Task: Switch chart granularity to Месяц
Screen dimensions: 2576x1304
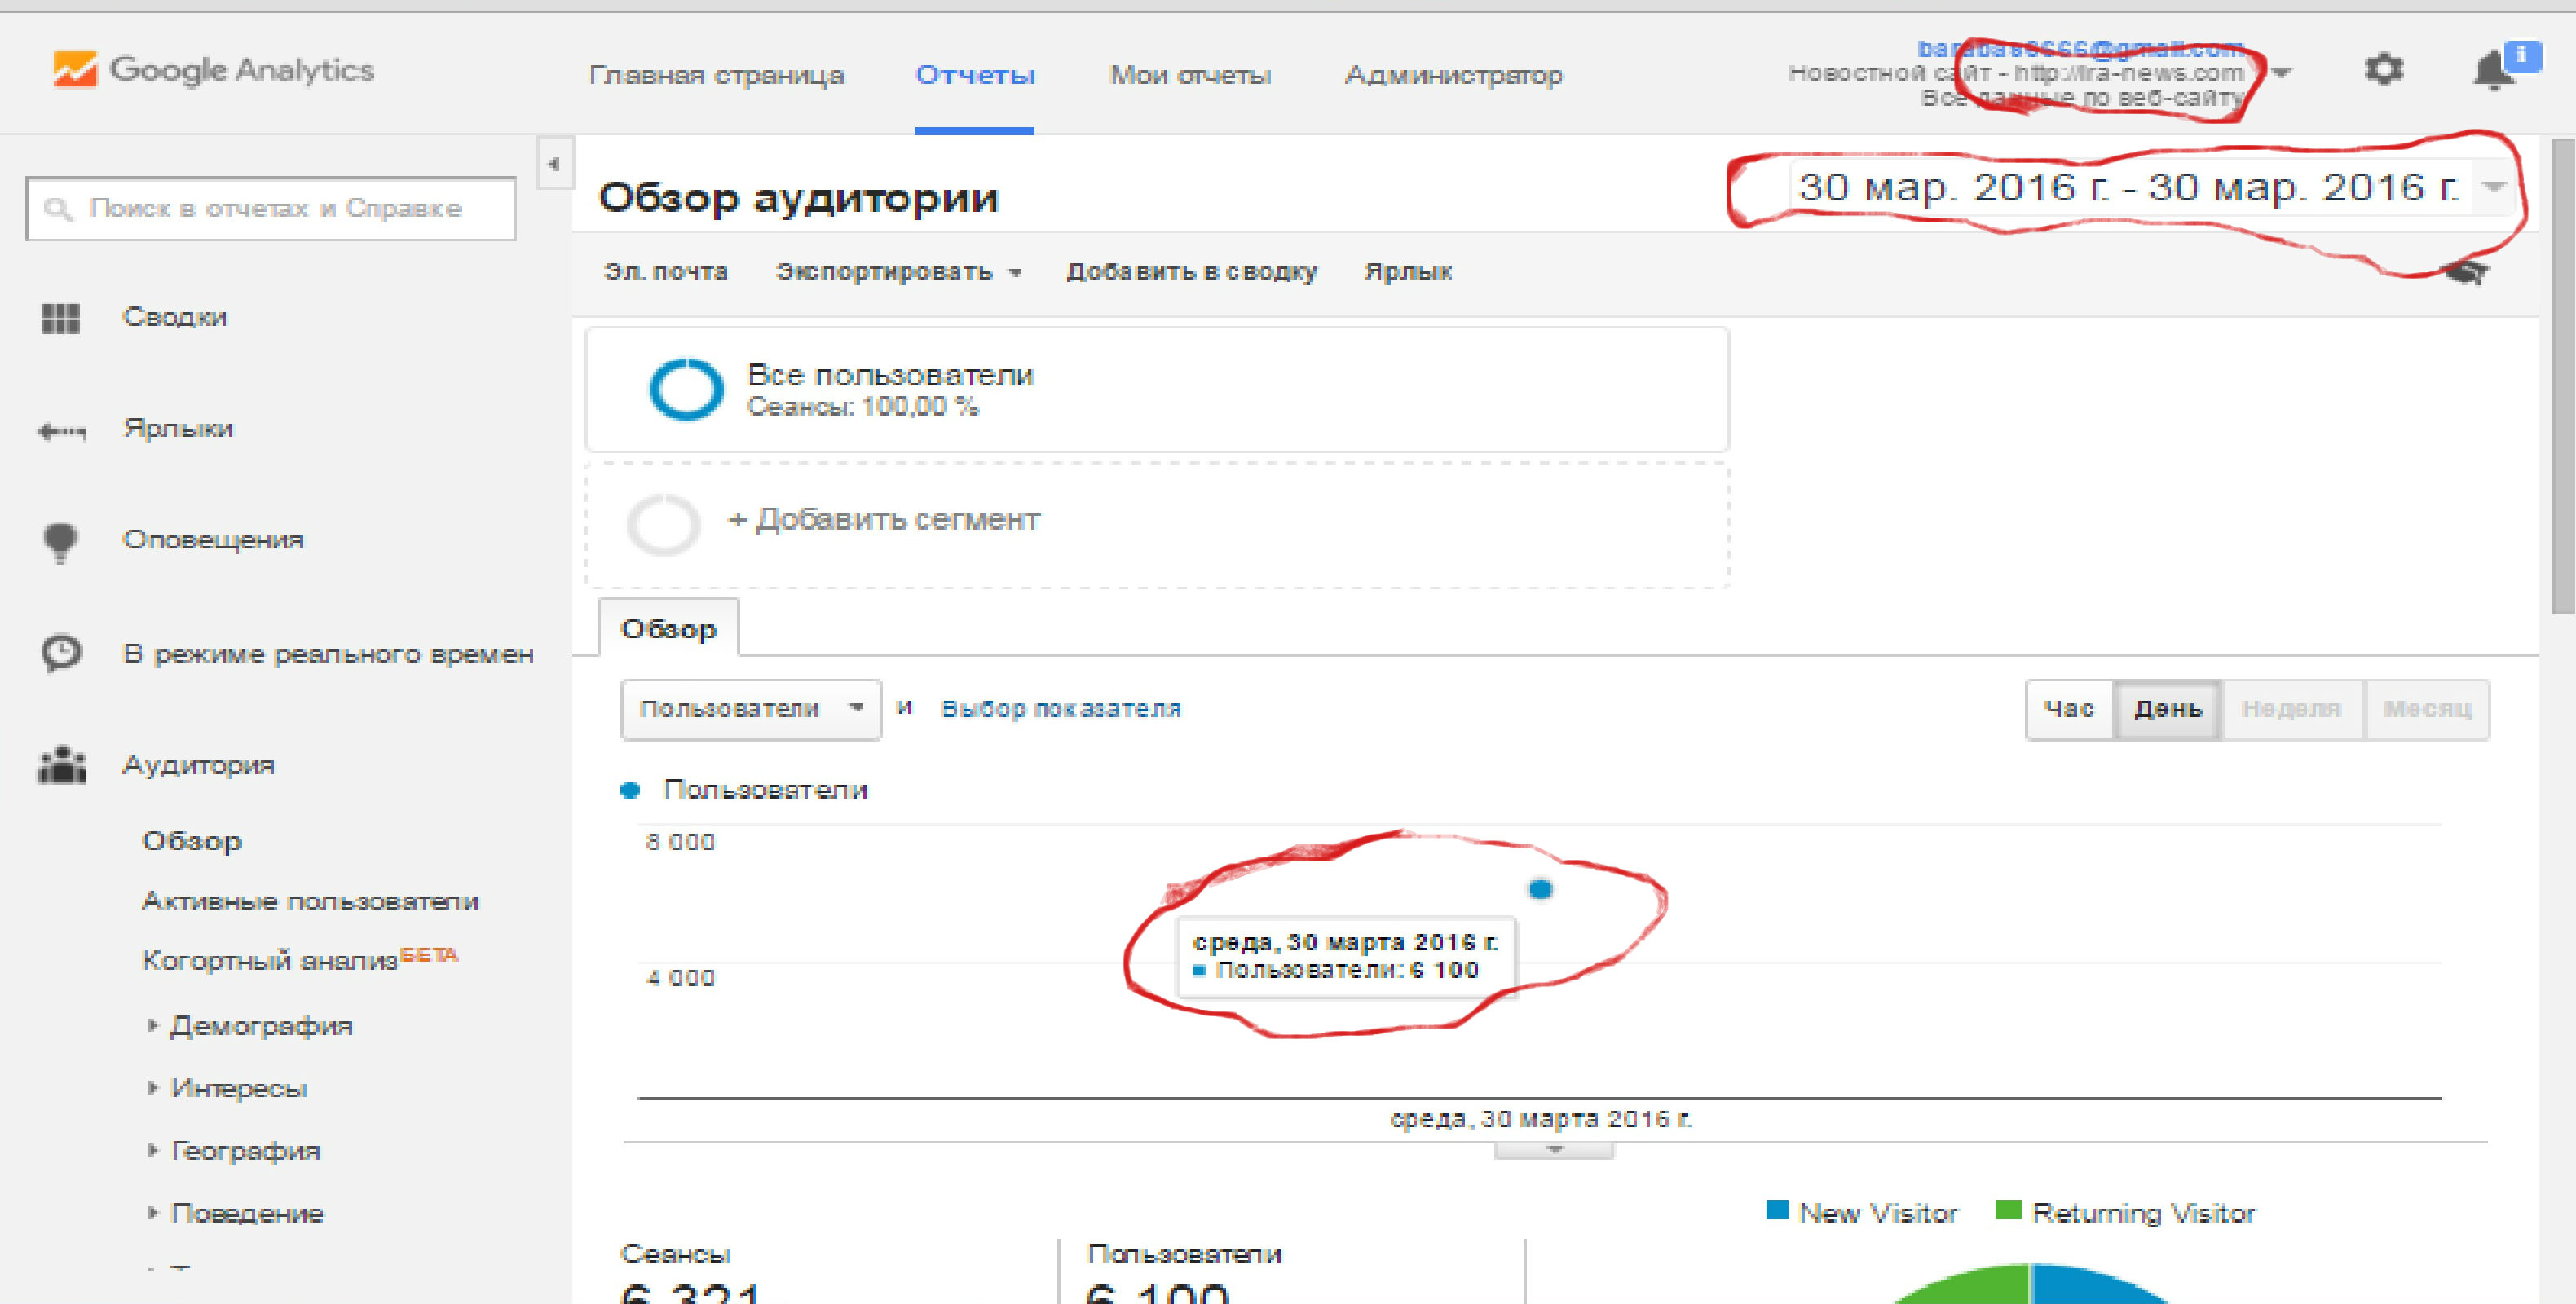Action: tap(2426, 709)
